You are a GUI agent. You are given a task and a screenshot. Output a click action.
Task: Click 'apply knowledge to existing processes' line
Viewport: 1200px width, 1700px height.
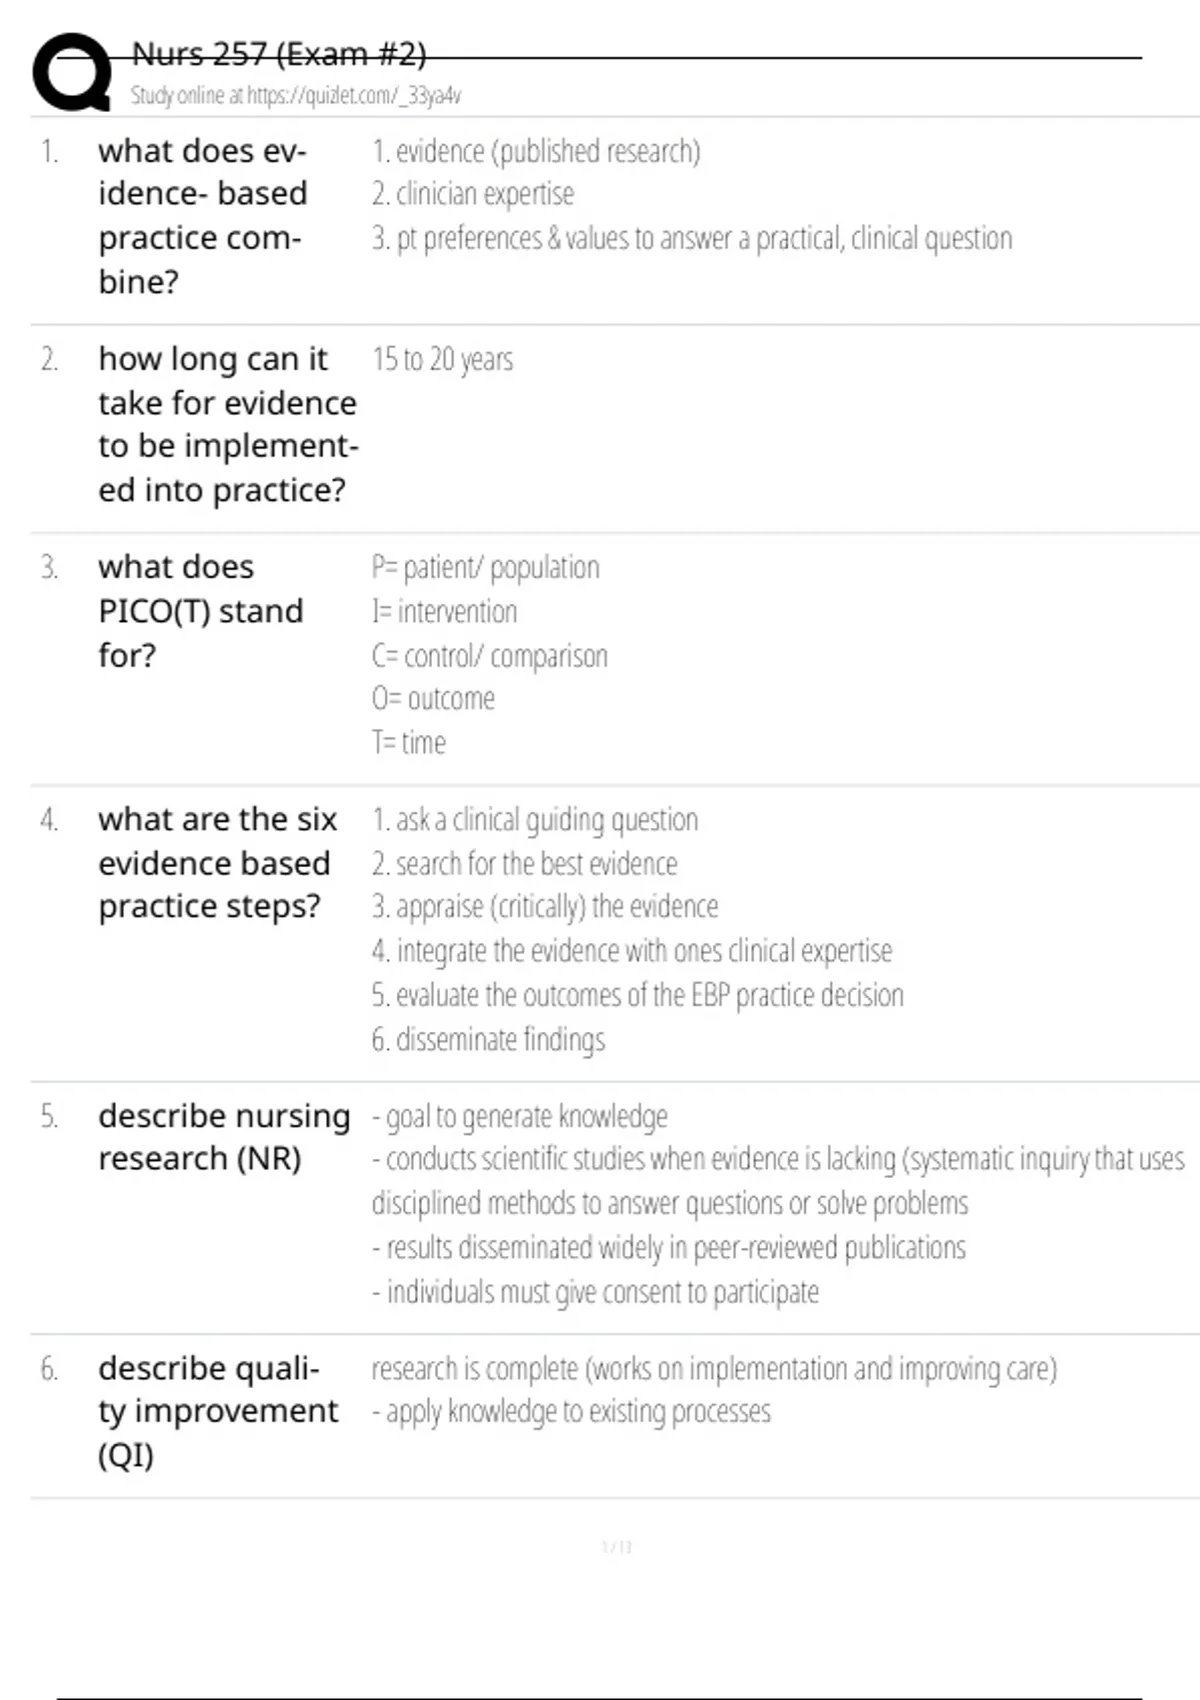[x=571, y=1411]
